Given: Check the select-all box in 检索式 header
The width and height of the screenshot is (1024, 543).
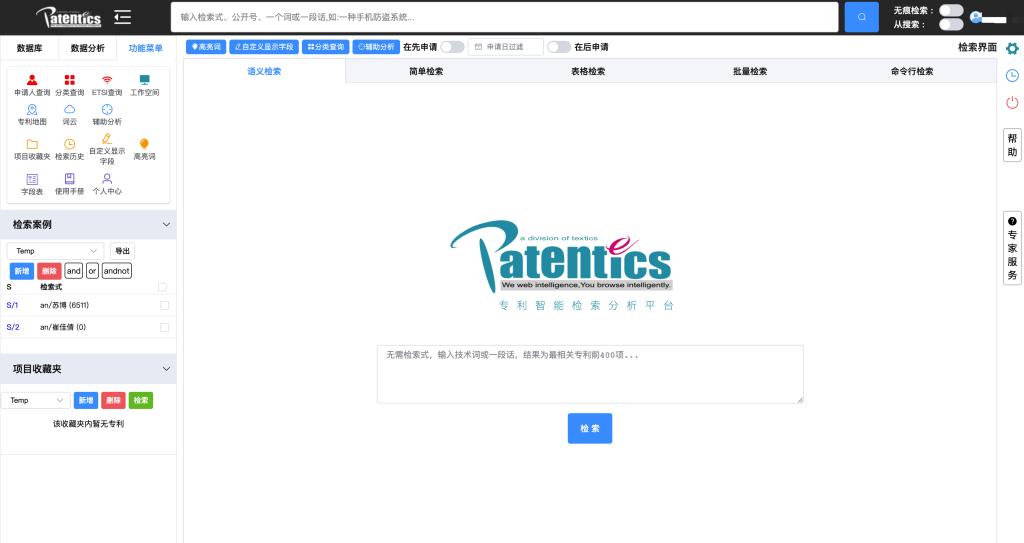Looking at the screenshot, I should pos(162,287).
